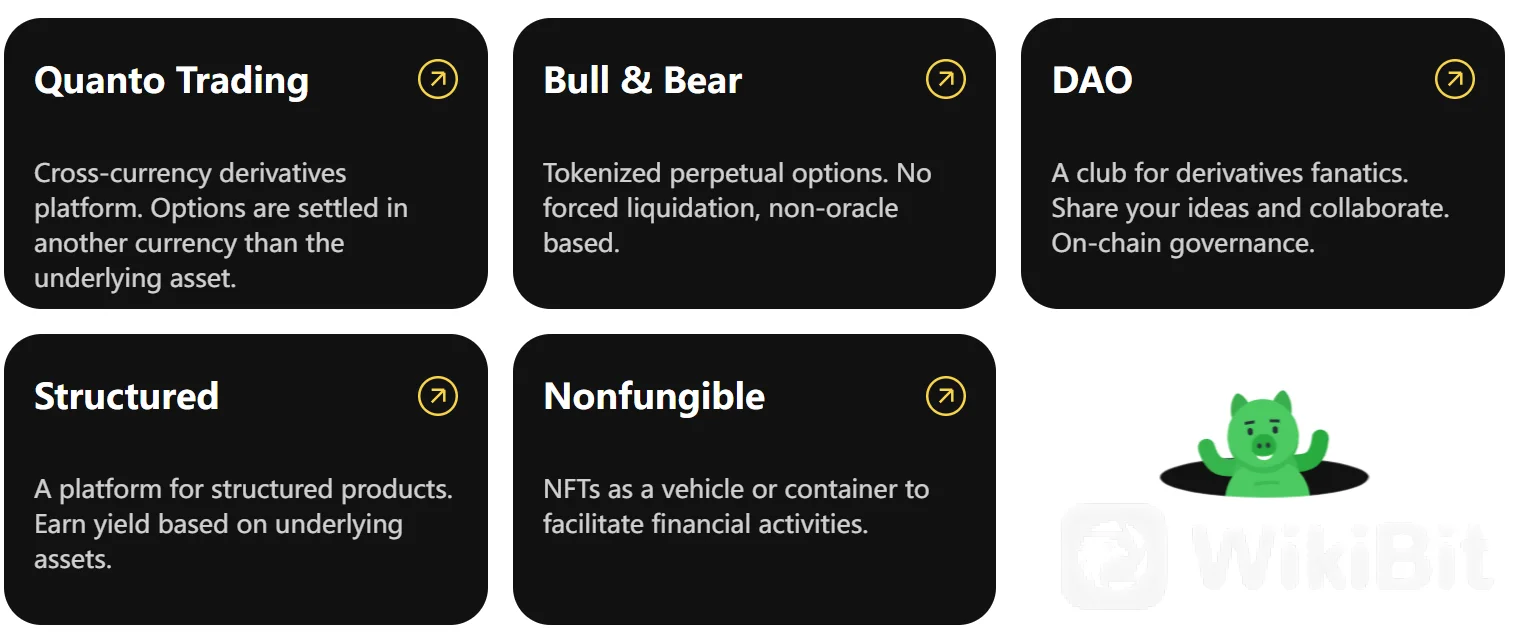Select the Quanto Trading heading
The image size is (1515, 639).
[x=171, y=81]
